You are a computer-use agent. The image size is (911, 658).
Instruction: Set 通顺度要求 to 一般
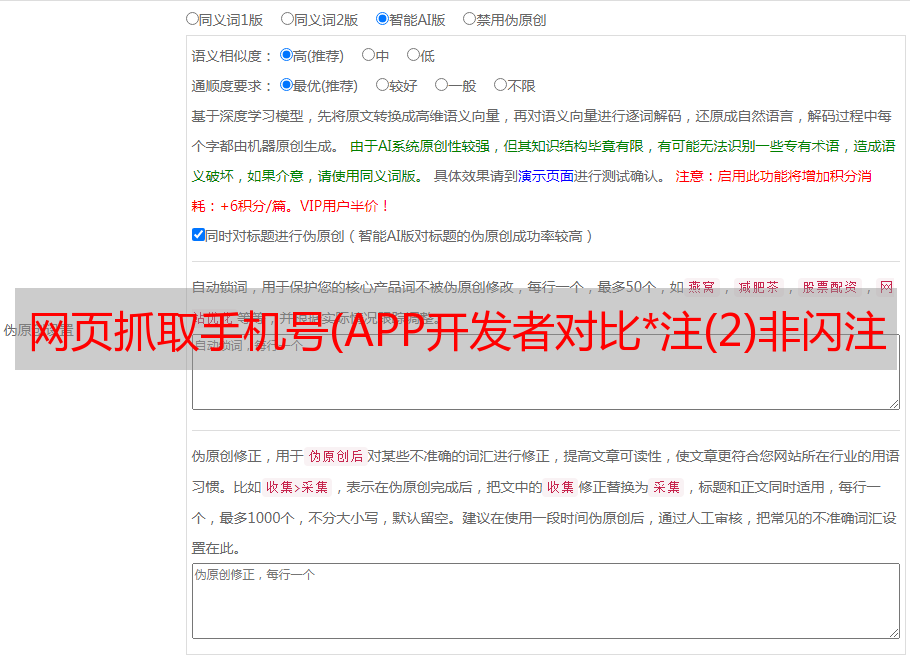click(442, 85)
